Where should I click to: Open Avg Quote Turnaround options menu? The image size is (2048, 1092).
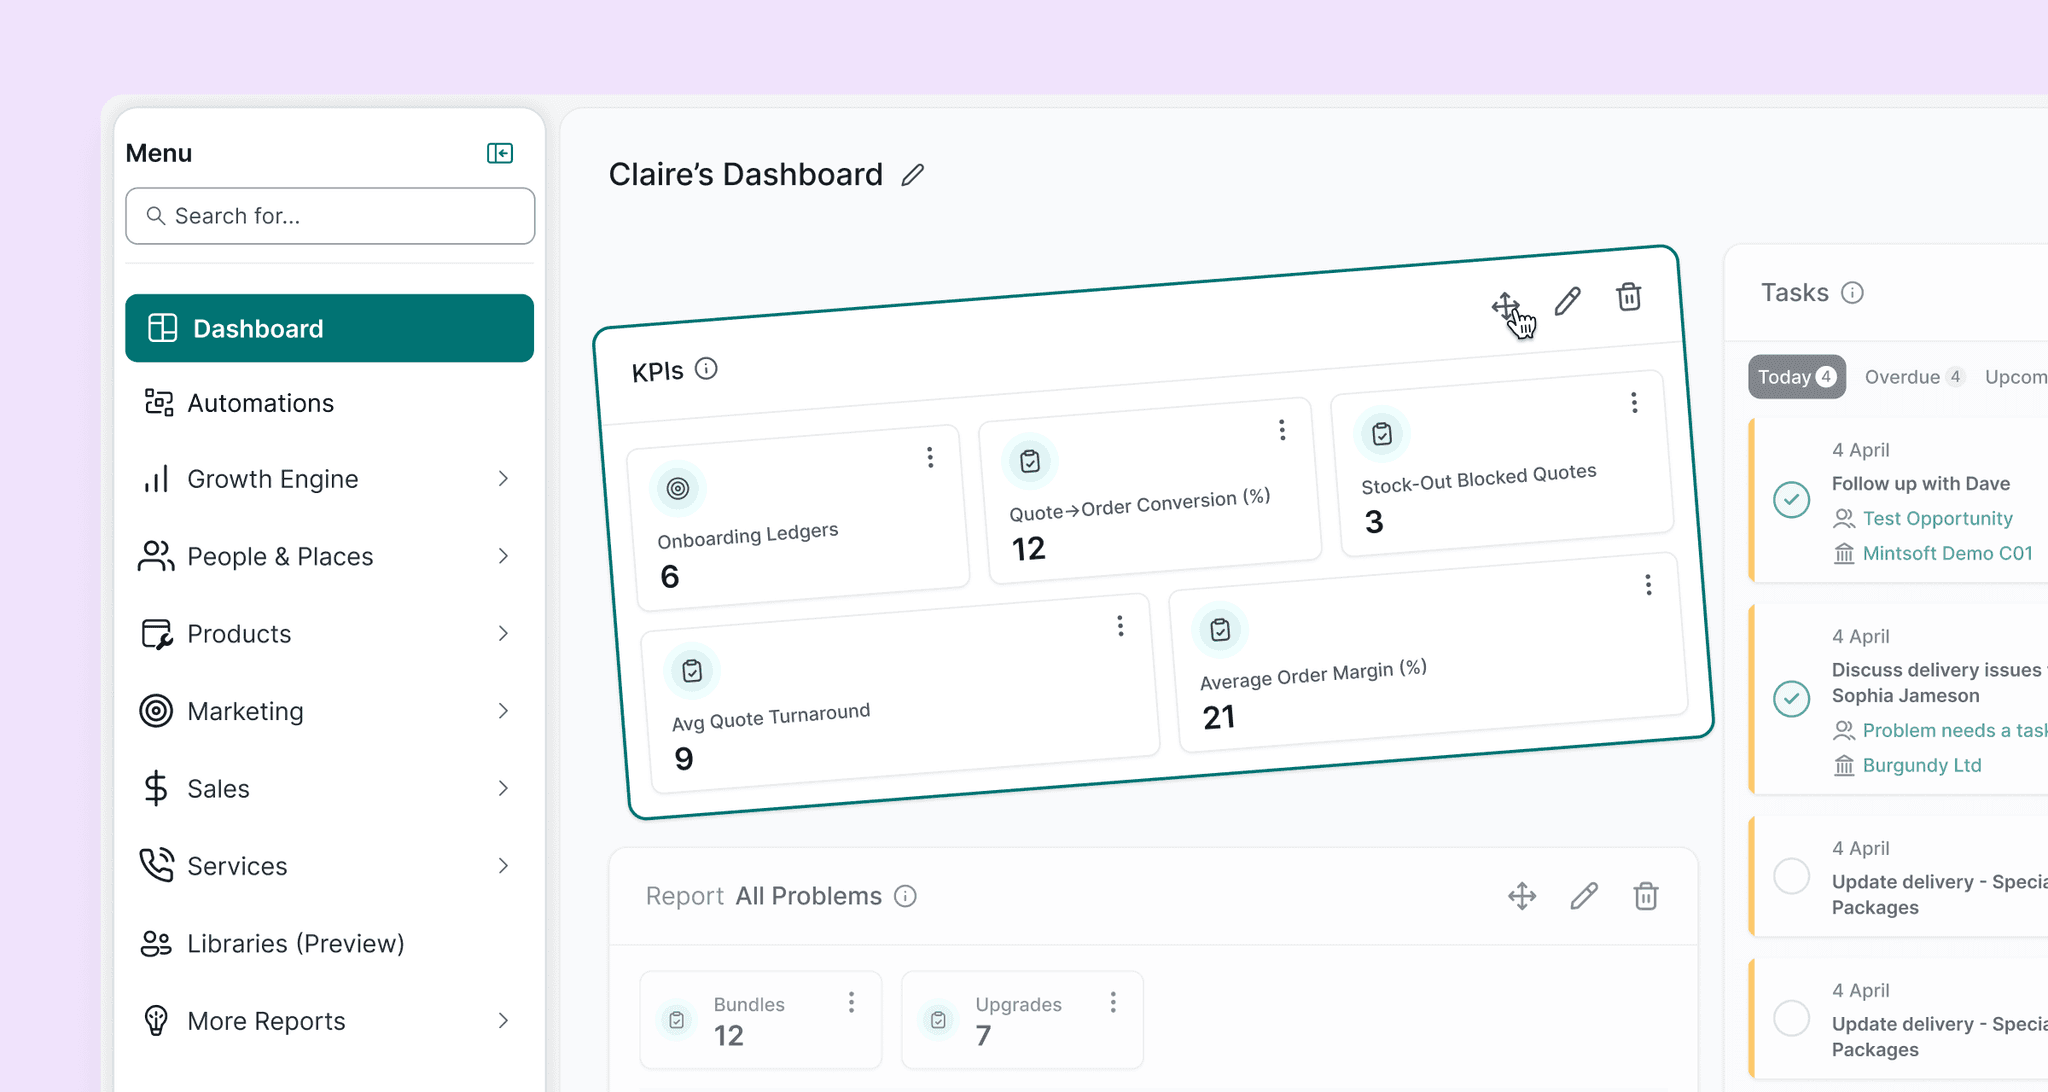1120,626
